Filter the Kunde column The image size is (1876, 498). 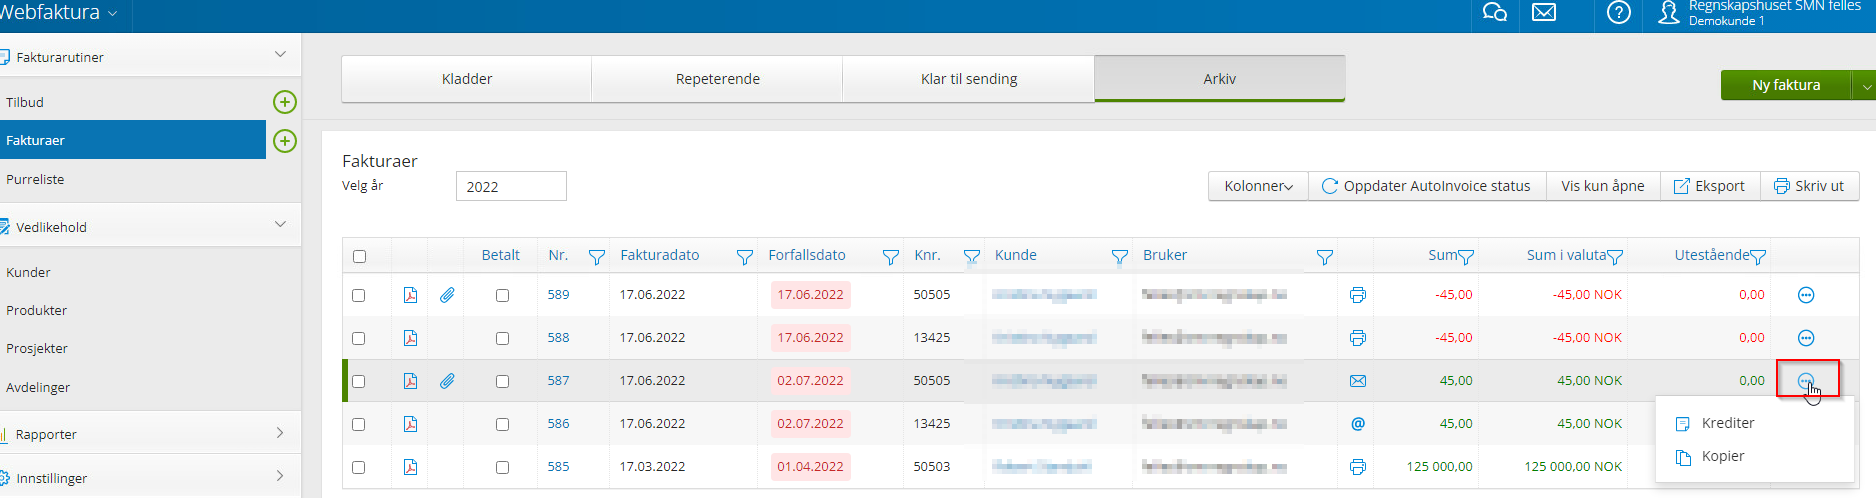click(1120, 257)
